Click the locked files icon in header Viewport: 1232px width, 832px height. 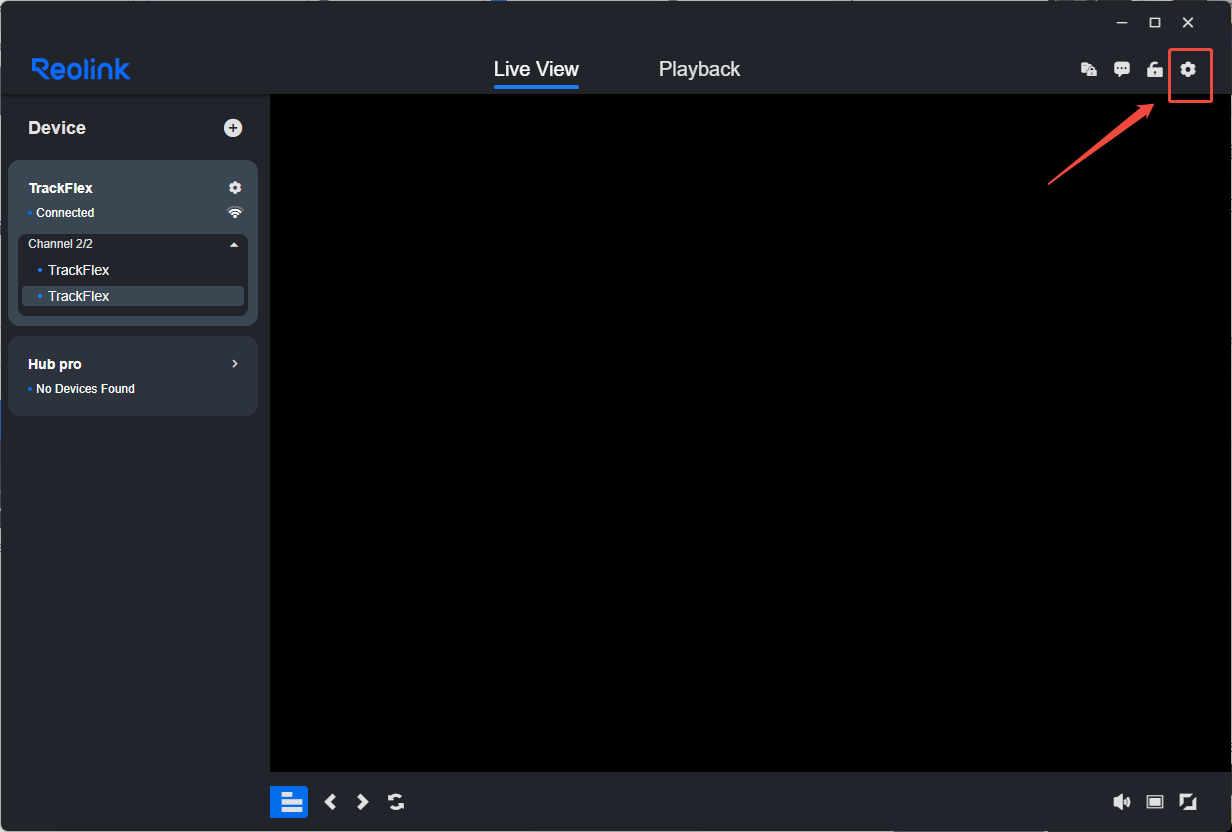tap(1089, 69)
